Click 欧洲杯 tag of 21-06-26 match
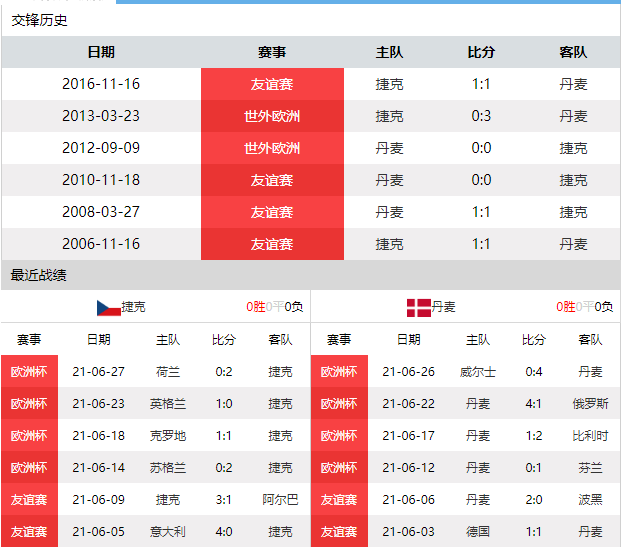The width and height of the screenshot is (622, 547). pyautogui.click(x=340, y=371)
